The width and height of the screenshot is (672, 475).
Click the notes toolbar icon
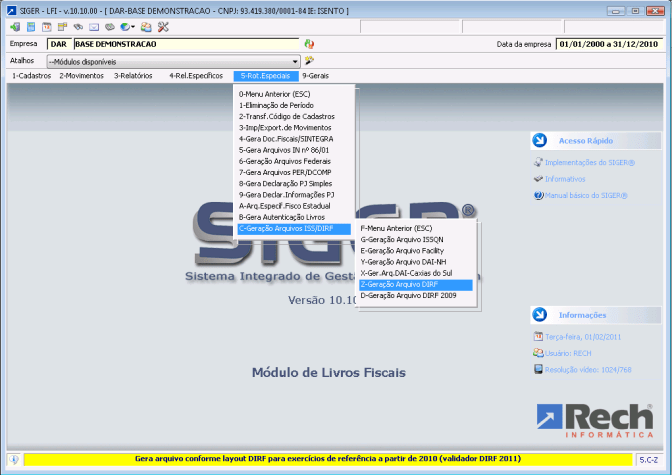[x=63, y=27]
